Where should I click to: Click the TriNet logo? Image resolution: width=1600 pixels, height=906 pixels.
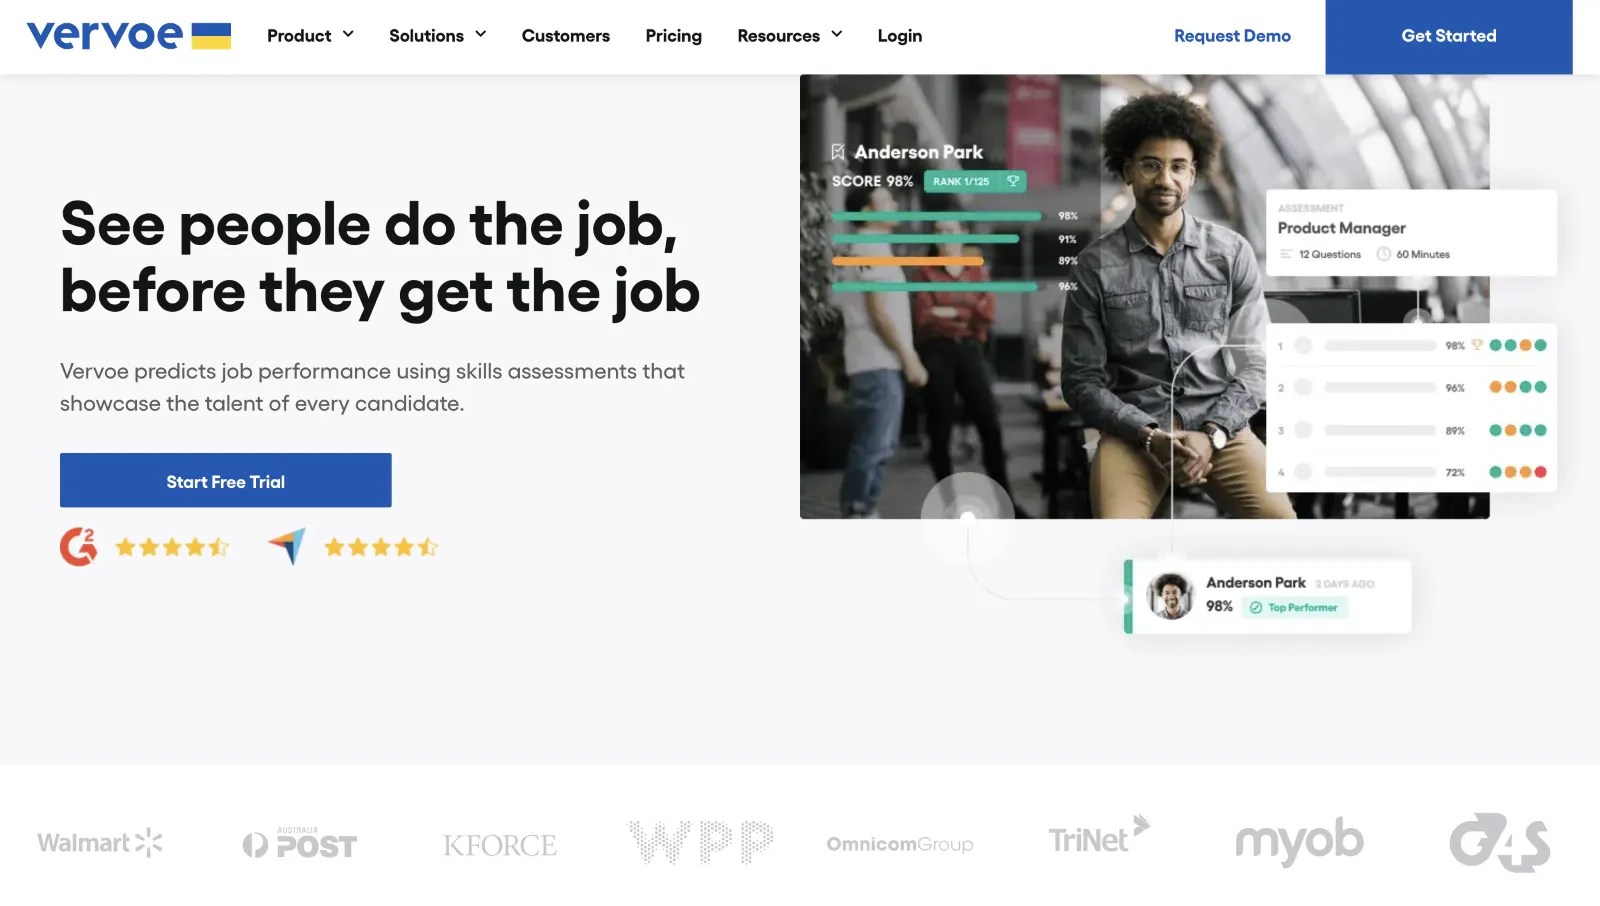(1099, 836)
